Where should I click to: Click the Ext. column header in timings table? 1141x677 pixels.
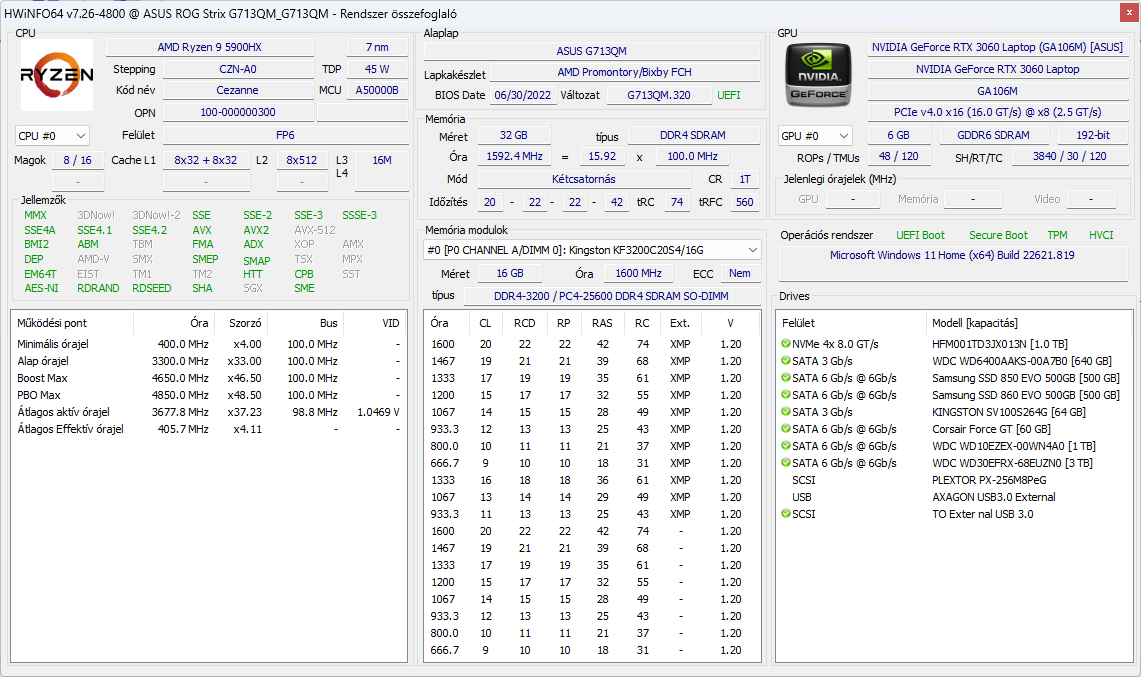click(x=680, y=323)
